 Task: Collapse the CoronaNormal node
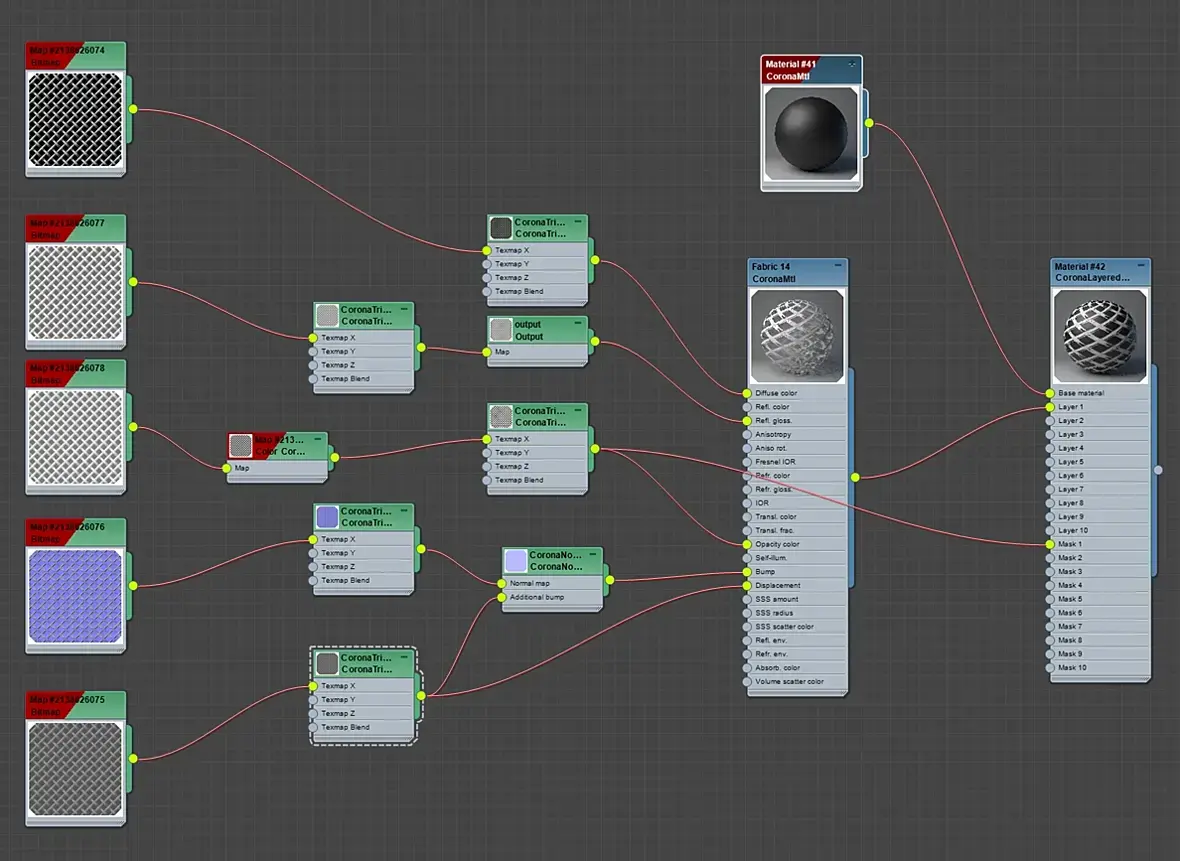[x=593, y=554]
